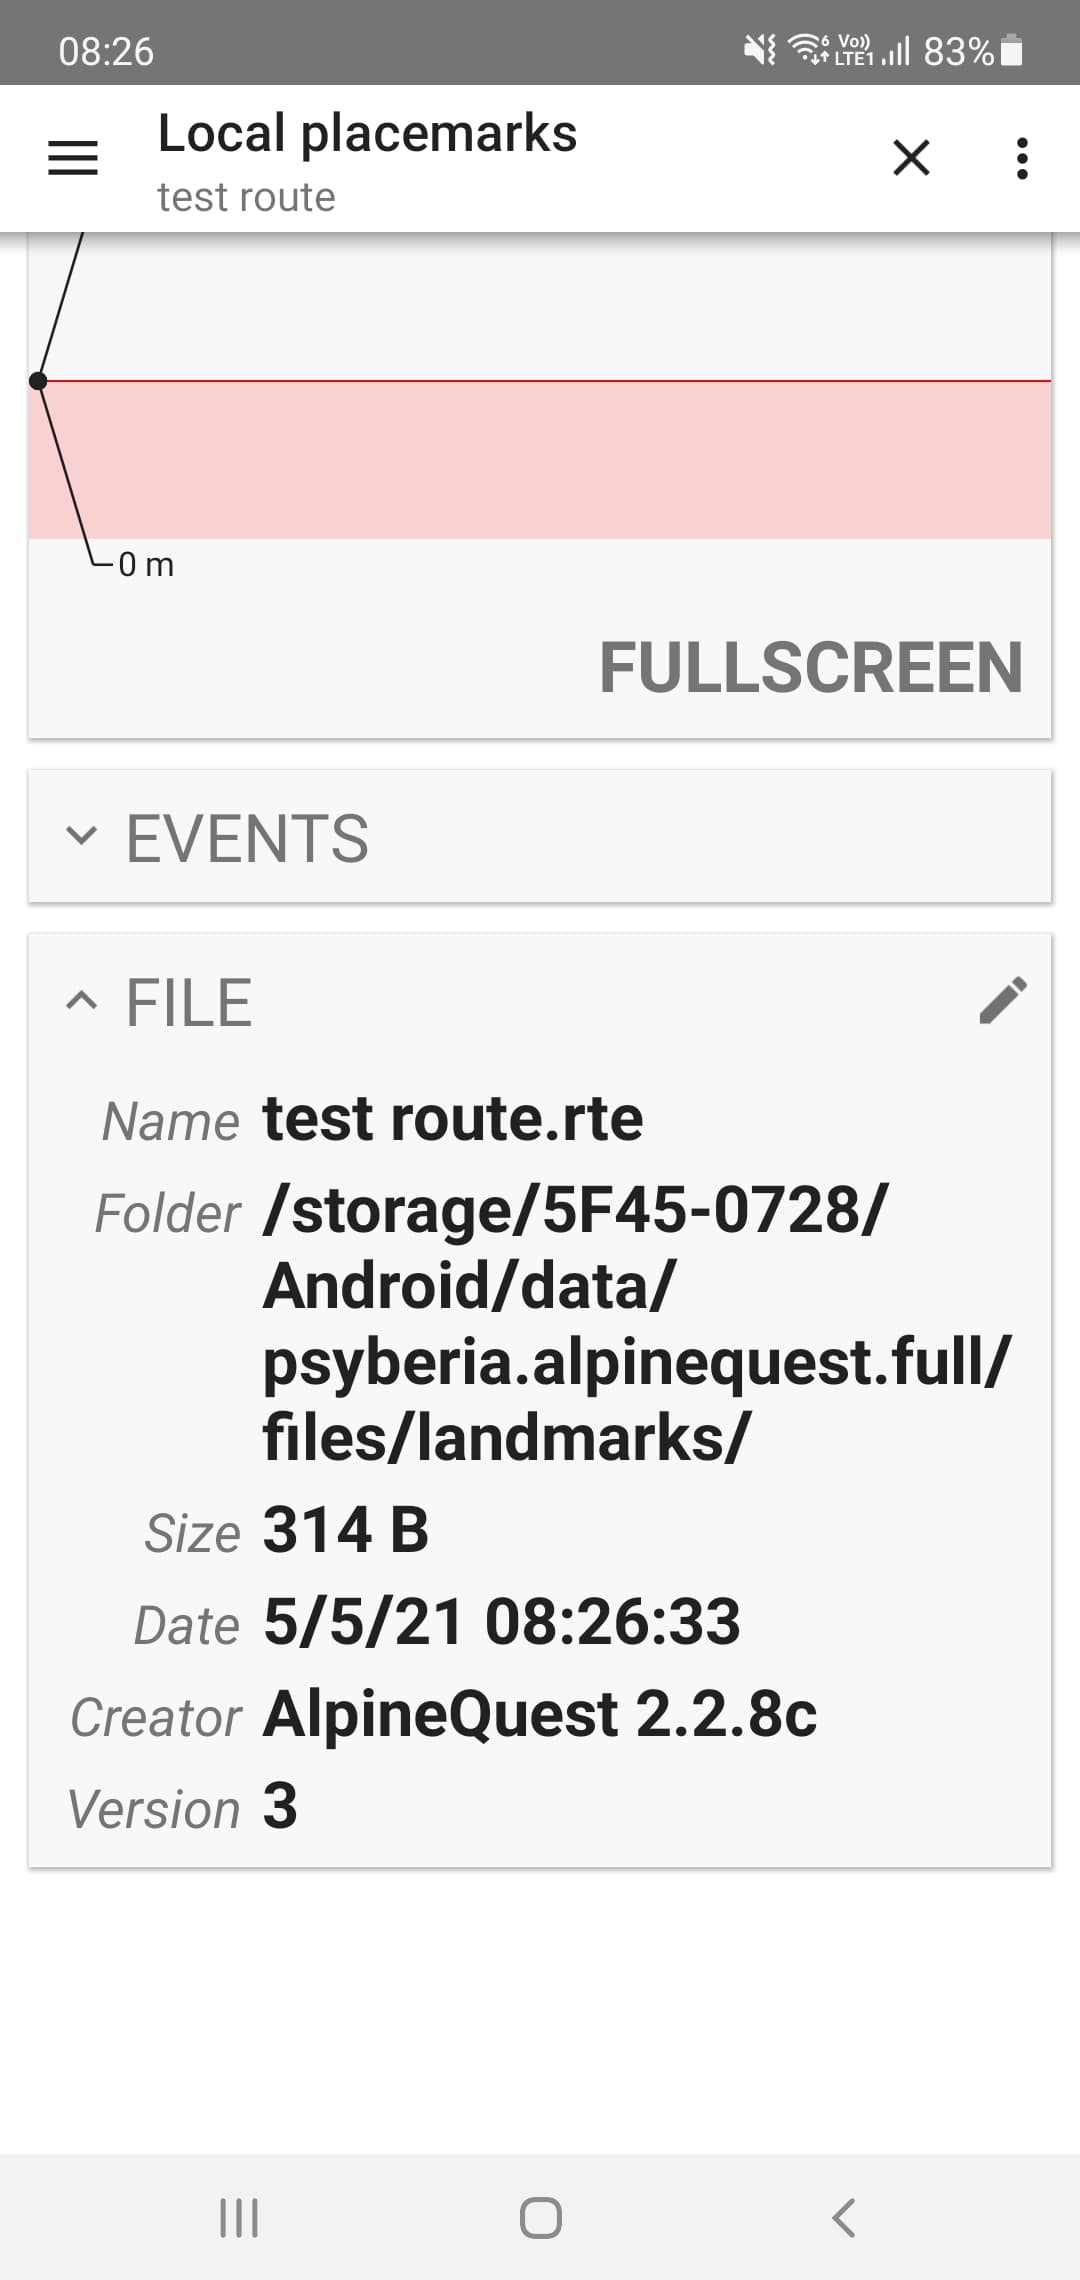The image size is (1080, 2280).
Task: Edit file details with pencil icon
Action: point(1003,1001)
